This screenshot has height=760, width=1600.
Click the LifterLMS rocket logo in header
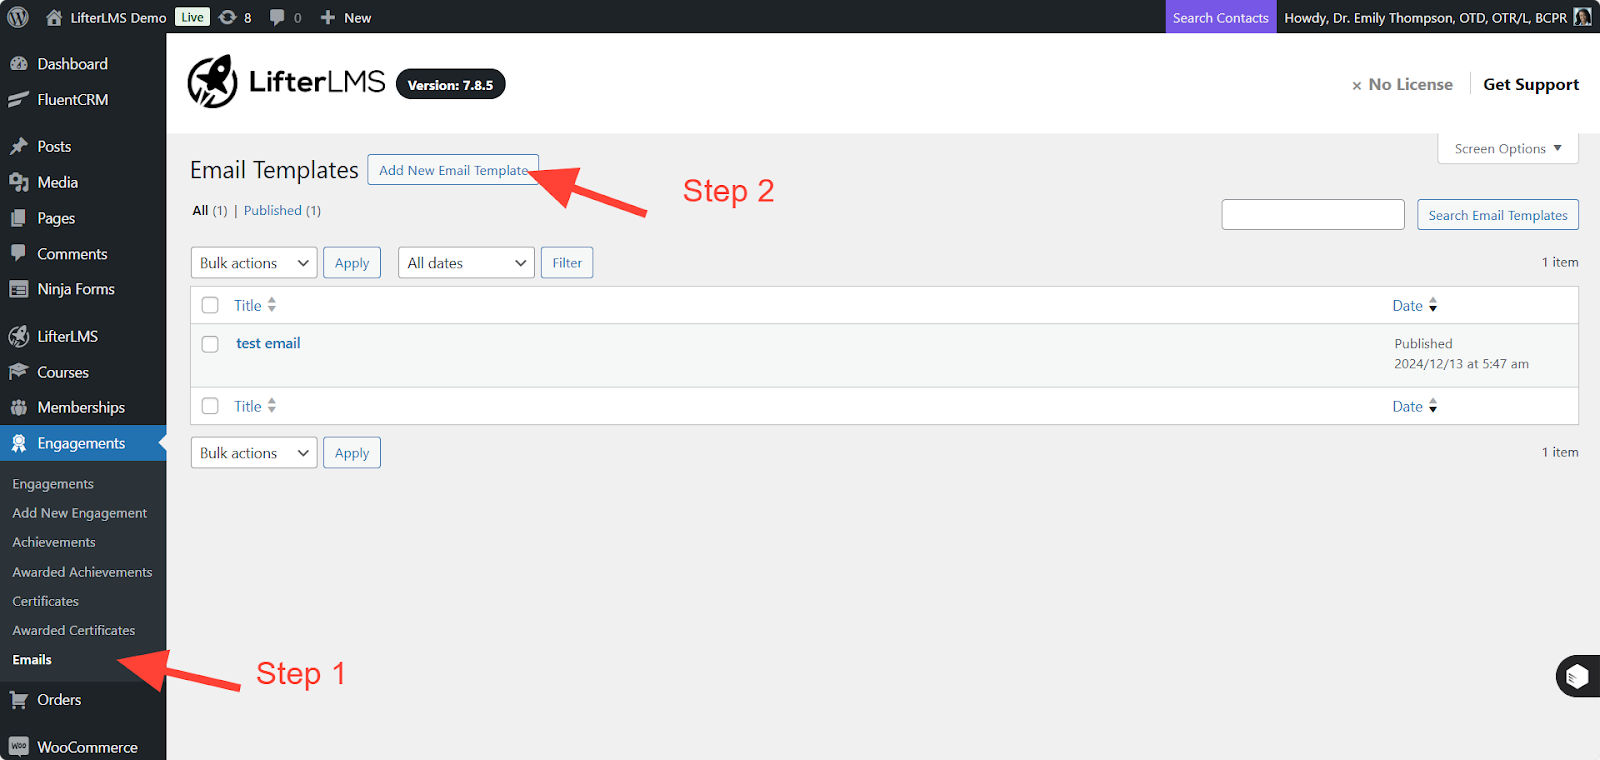213,82
